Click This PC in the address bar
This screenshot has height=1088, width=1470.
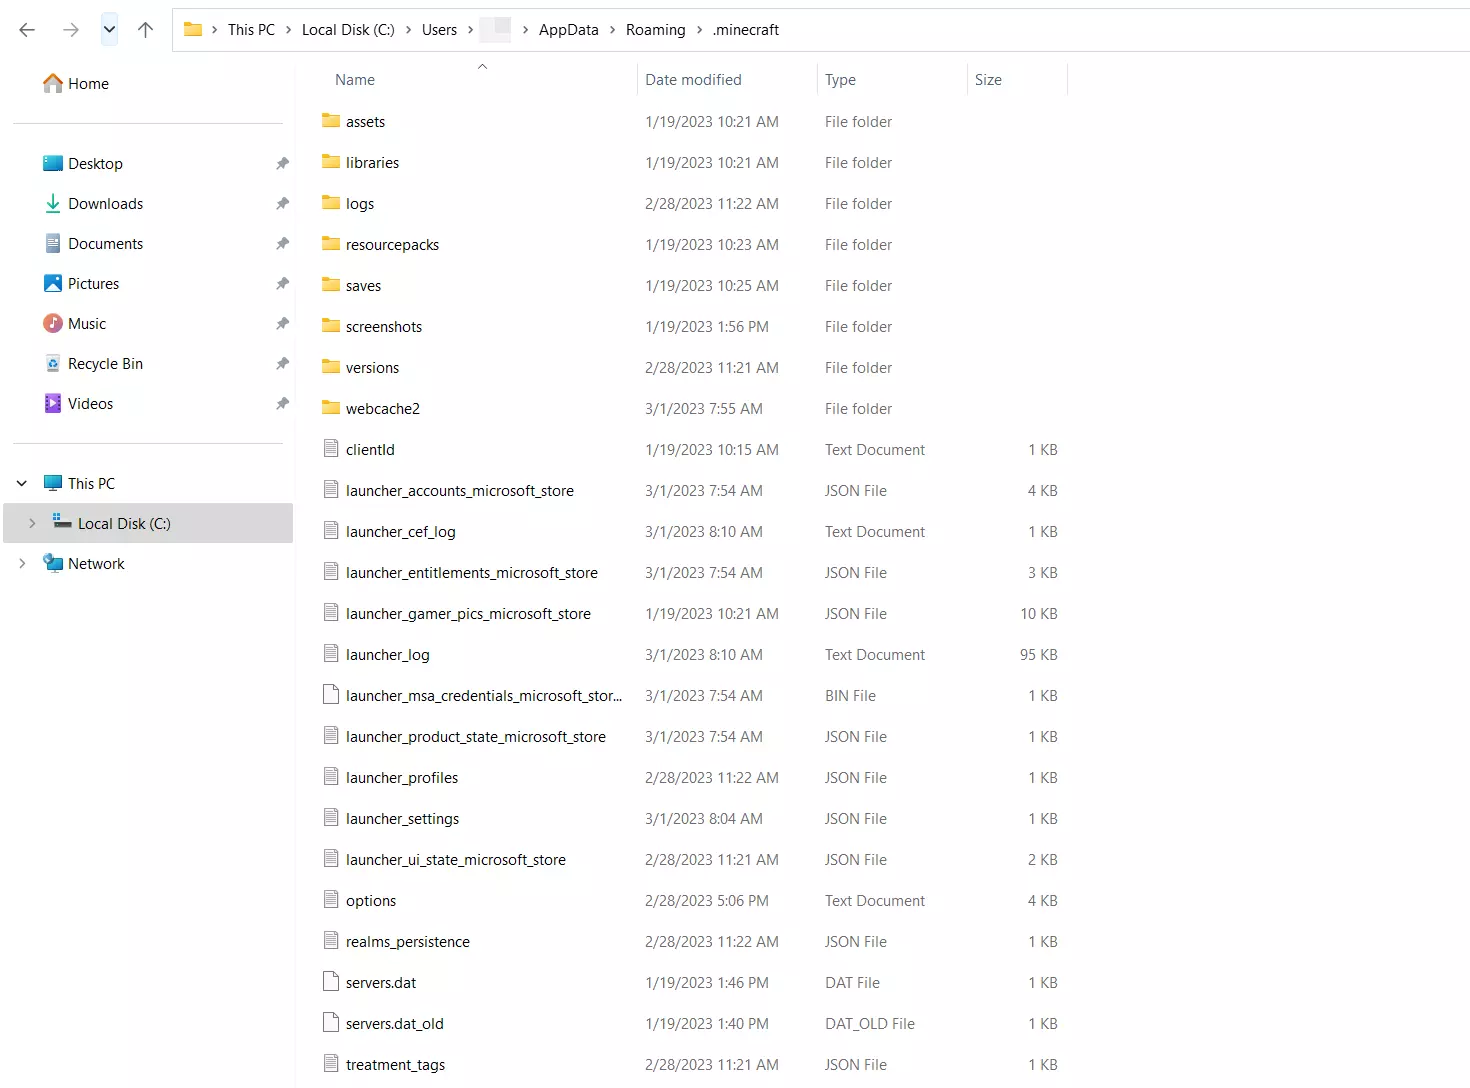click(x=252, y=29)
